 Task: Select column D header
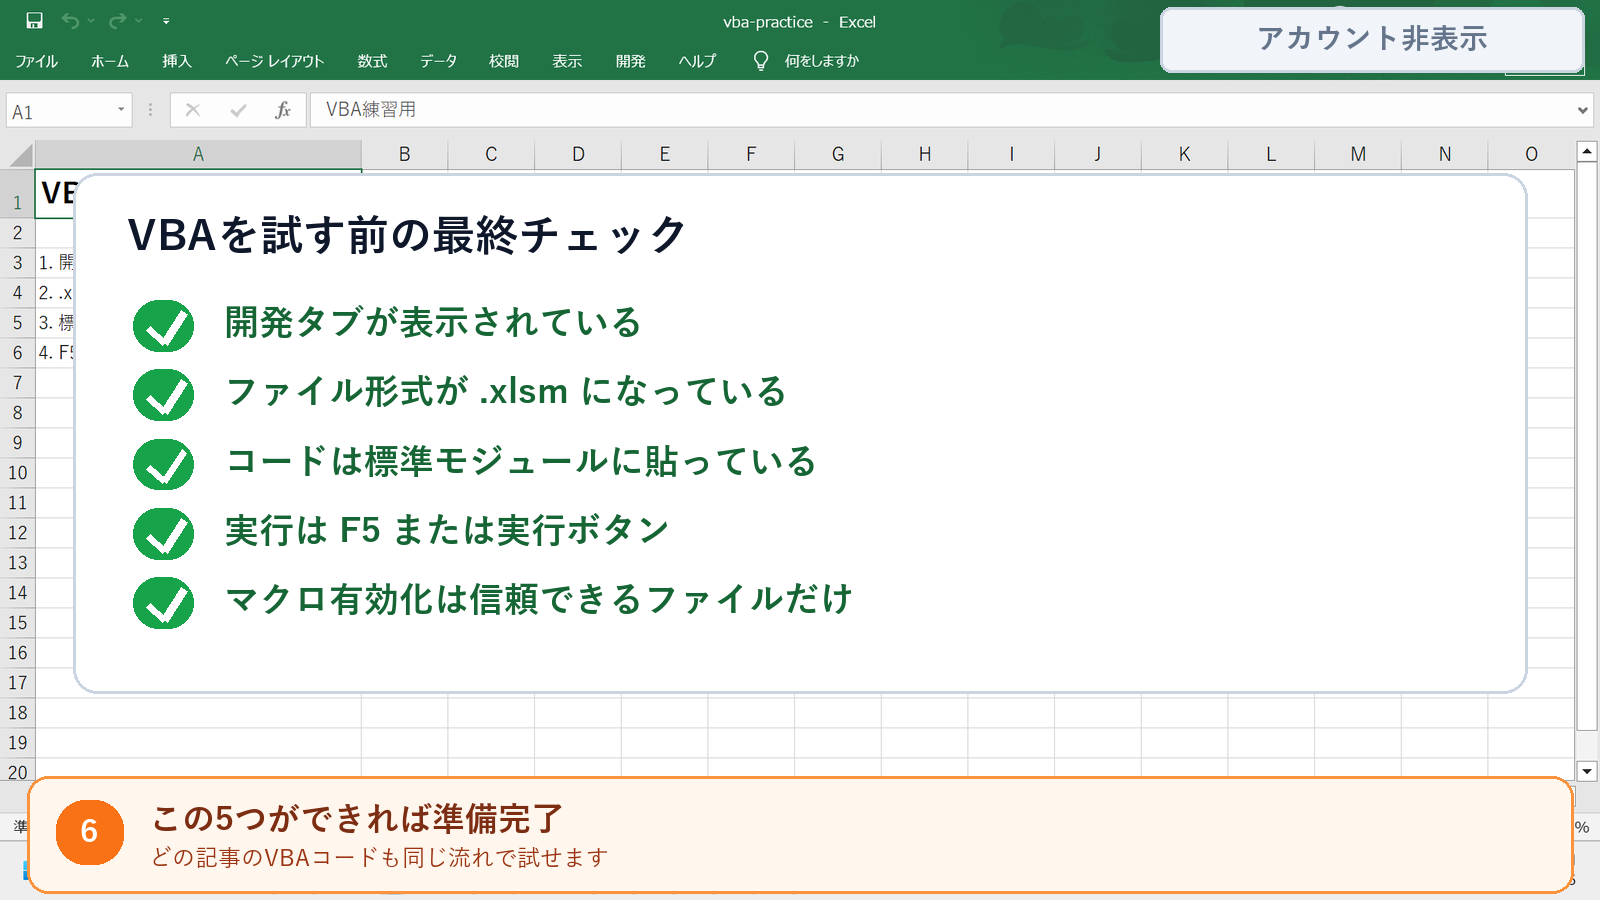(x=578, y=154)
